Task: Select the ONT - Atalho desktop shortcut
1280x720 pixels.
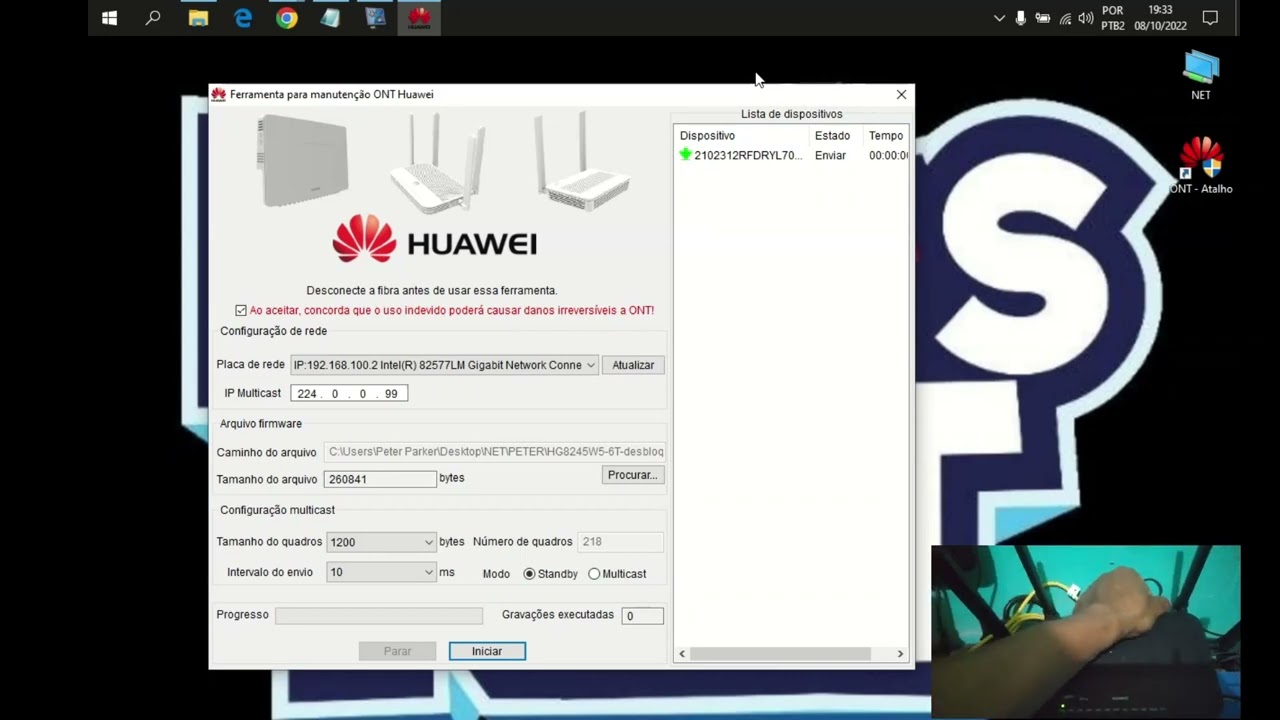Action: click(x=1201, y=166)
